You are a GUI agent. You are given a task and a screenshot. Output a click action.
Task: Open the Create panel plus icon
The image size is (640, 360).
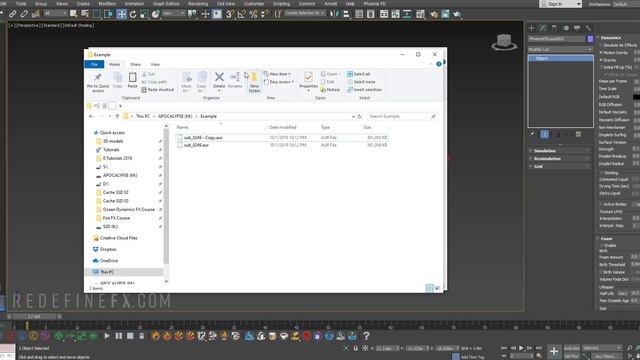(531, 28)
